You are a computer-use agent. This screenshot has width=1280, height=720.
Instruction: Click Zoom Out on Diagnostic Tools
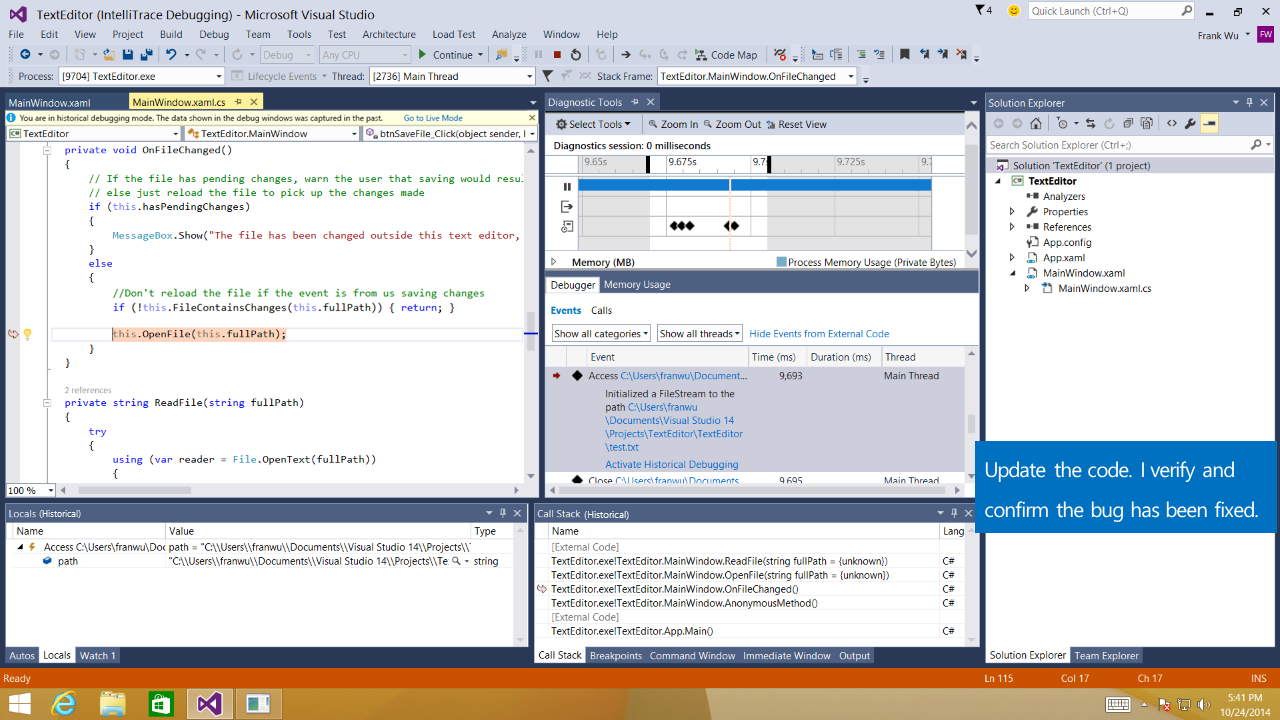732,124
